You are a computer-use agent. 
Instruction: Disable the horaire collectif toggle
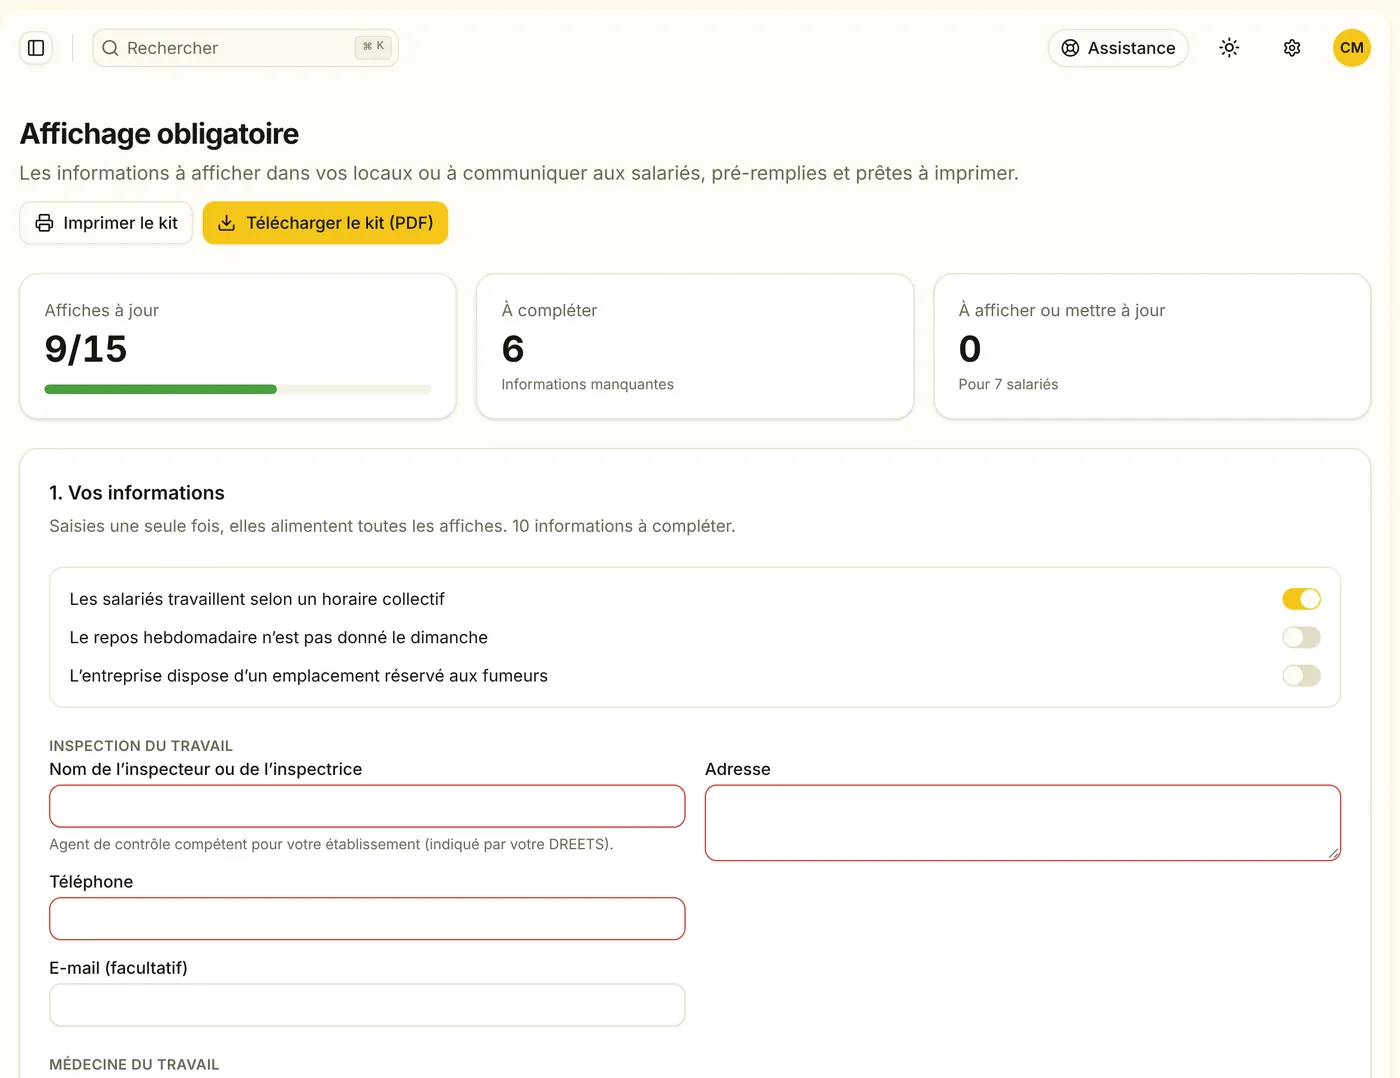[1301, 599]
